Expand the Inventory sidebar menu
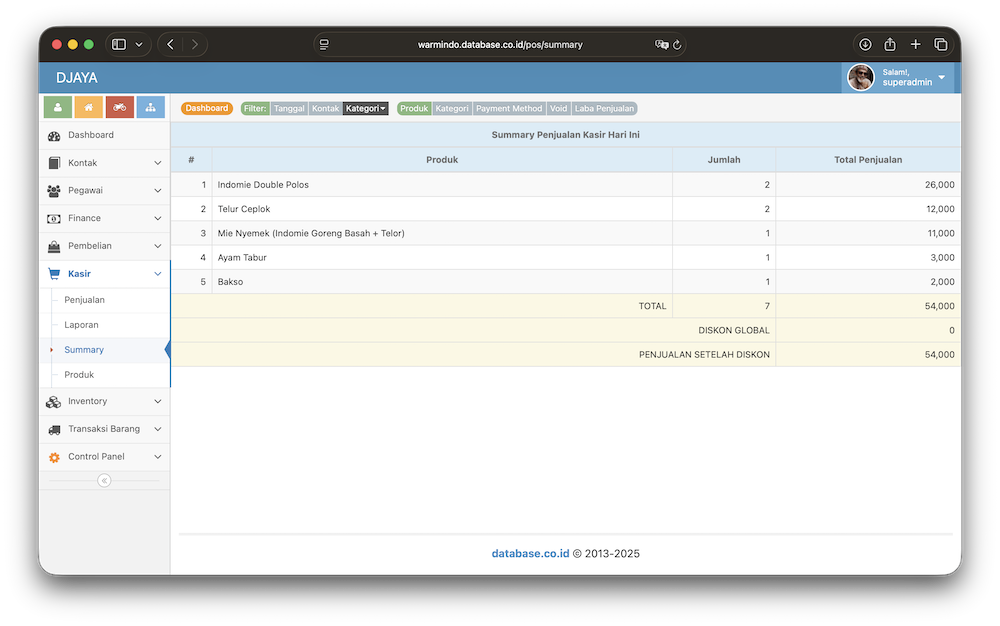1000x626 pixels. (x=104, y=401)
